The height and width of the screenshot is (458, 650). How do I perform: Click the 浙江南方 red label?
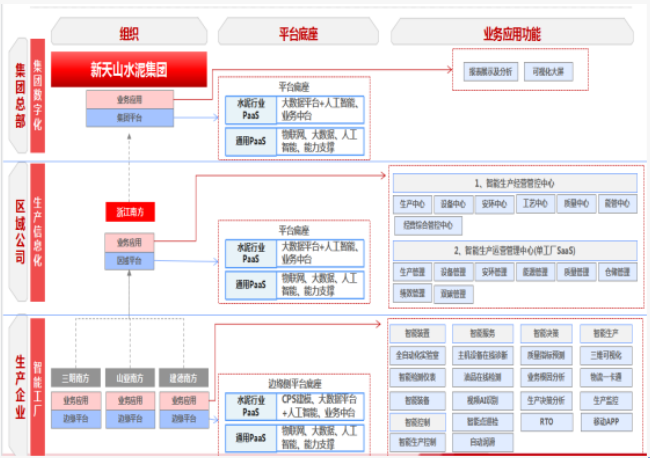click(130, 212)
